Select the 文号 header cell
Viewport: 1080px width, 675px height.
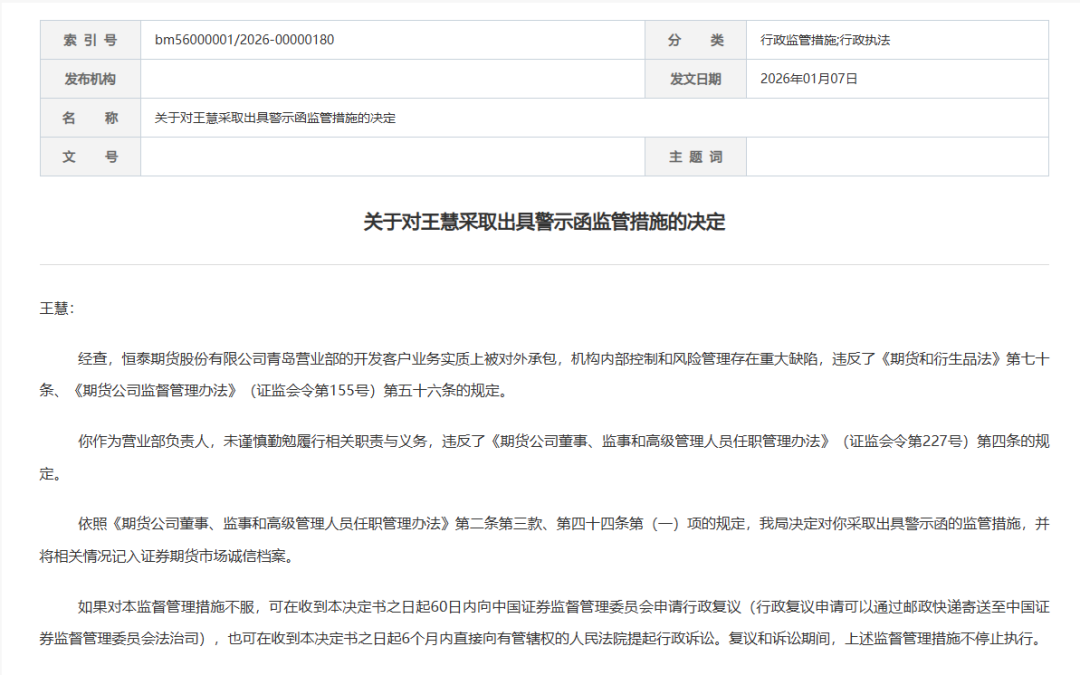point(89,157)
